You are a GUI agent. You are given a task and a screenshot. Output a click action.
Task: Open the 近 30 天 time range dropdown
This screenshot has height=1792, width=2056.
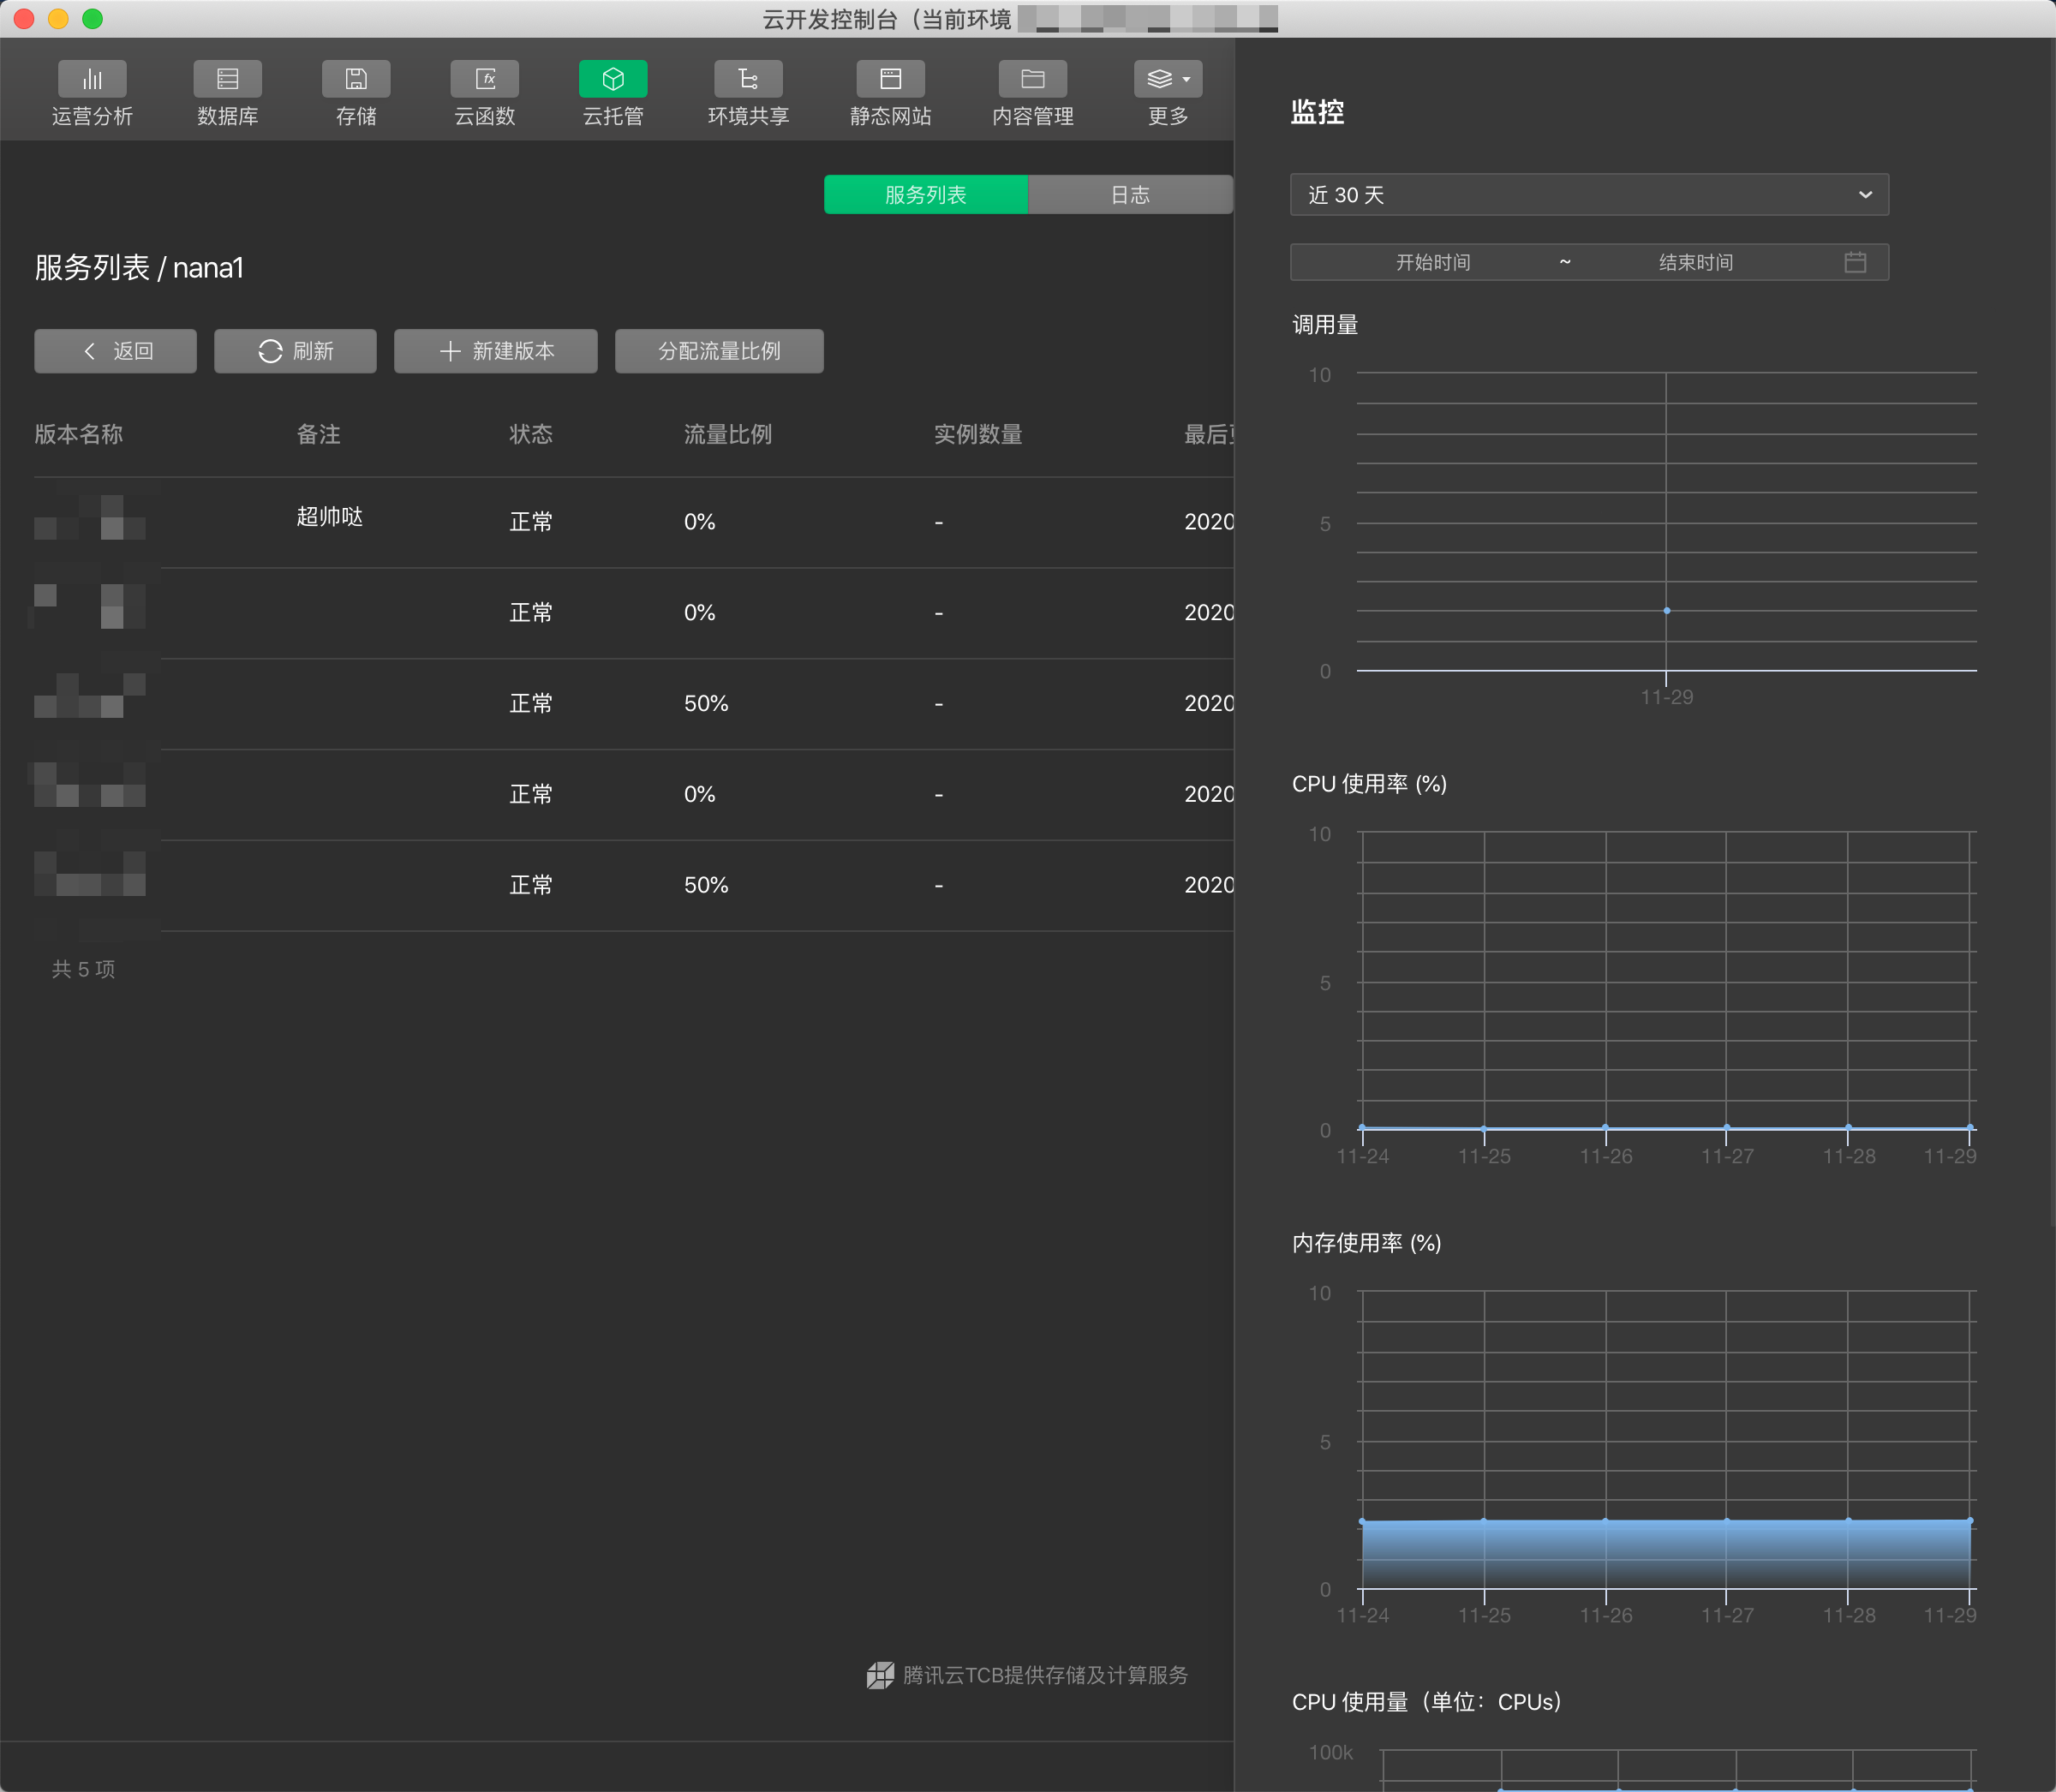click(1588, 195)
